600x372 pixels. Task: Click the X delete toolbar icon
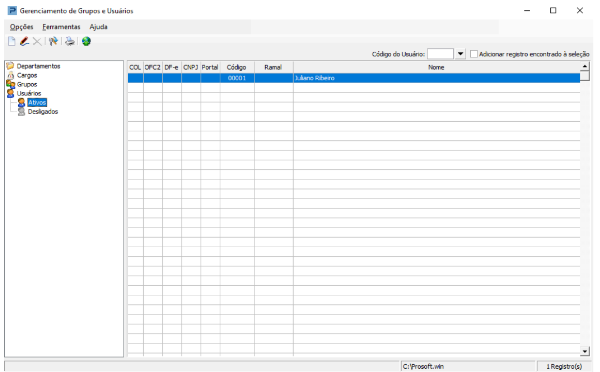[37, 41]
